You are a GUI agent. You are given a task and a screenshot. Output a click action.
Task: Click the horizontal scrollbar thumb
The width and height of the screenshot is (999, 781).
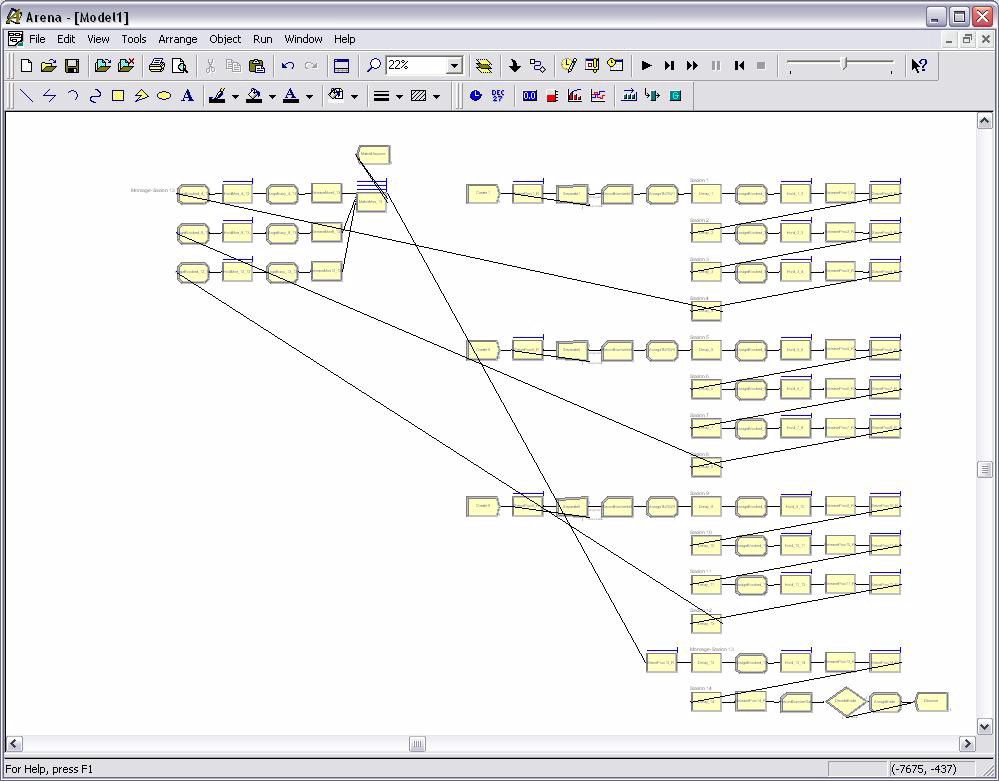(x=417, y=744)
